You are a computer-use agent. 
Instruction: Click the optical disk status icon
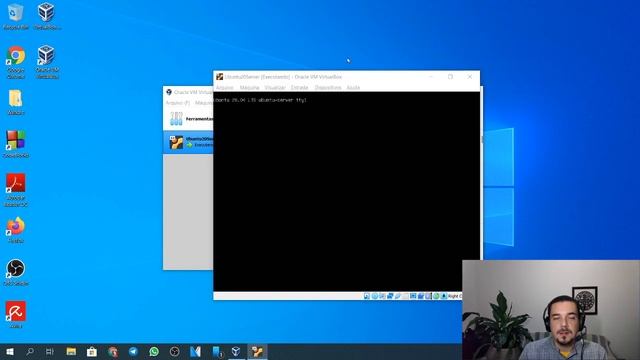[375, 296]
